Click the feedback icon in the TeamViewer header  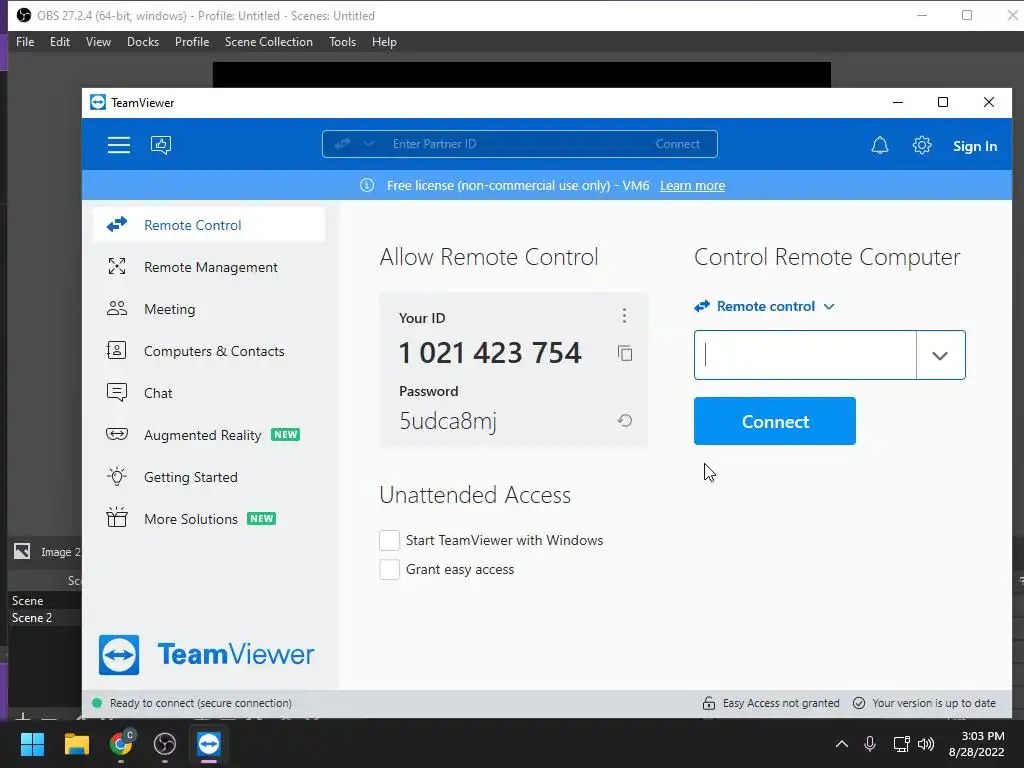[161, 144]
